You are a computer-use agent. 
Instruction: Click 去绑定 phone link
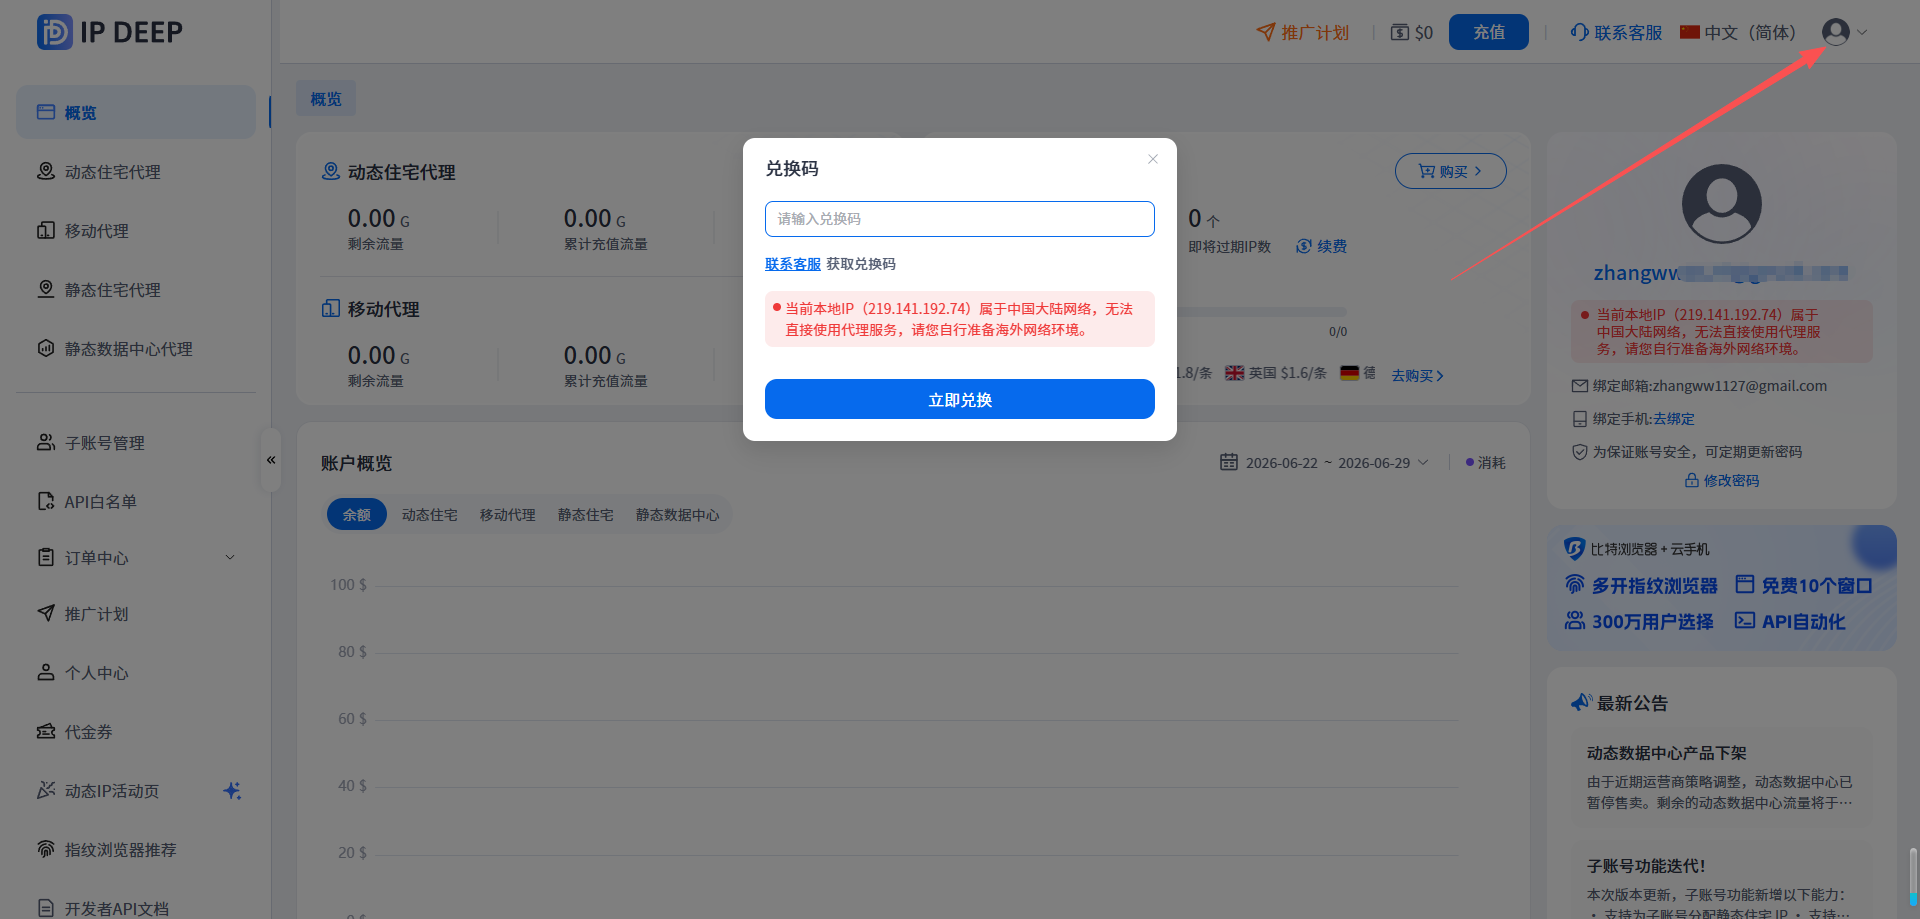coord(1674,419)
